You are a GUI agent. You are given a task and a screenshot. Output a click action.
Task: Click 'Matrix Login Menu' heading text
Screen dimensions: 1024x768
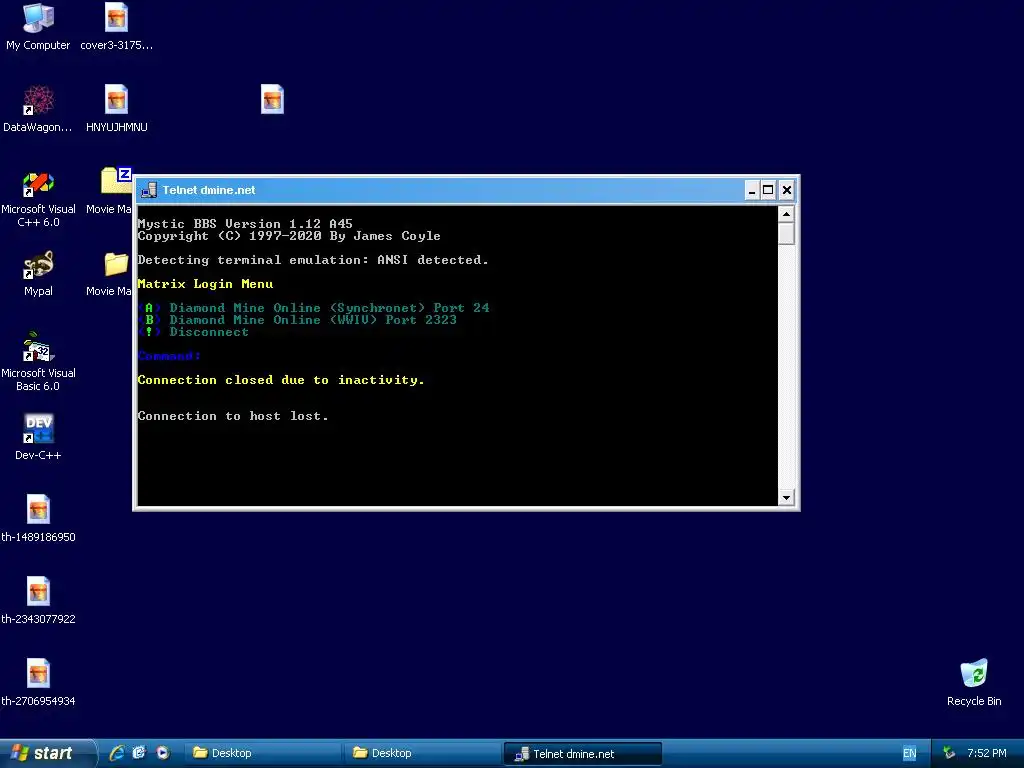(x=205, y=284)
